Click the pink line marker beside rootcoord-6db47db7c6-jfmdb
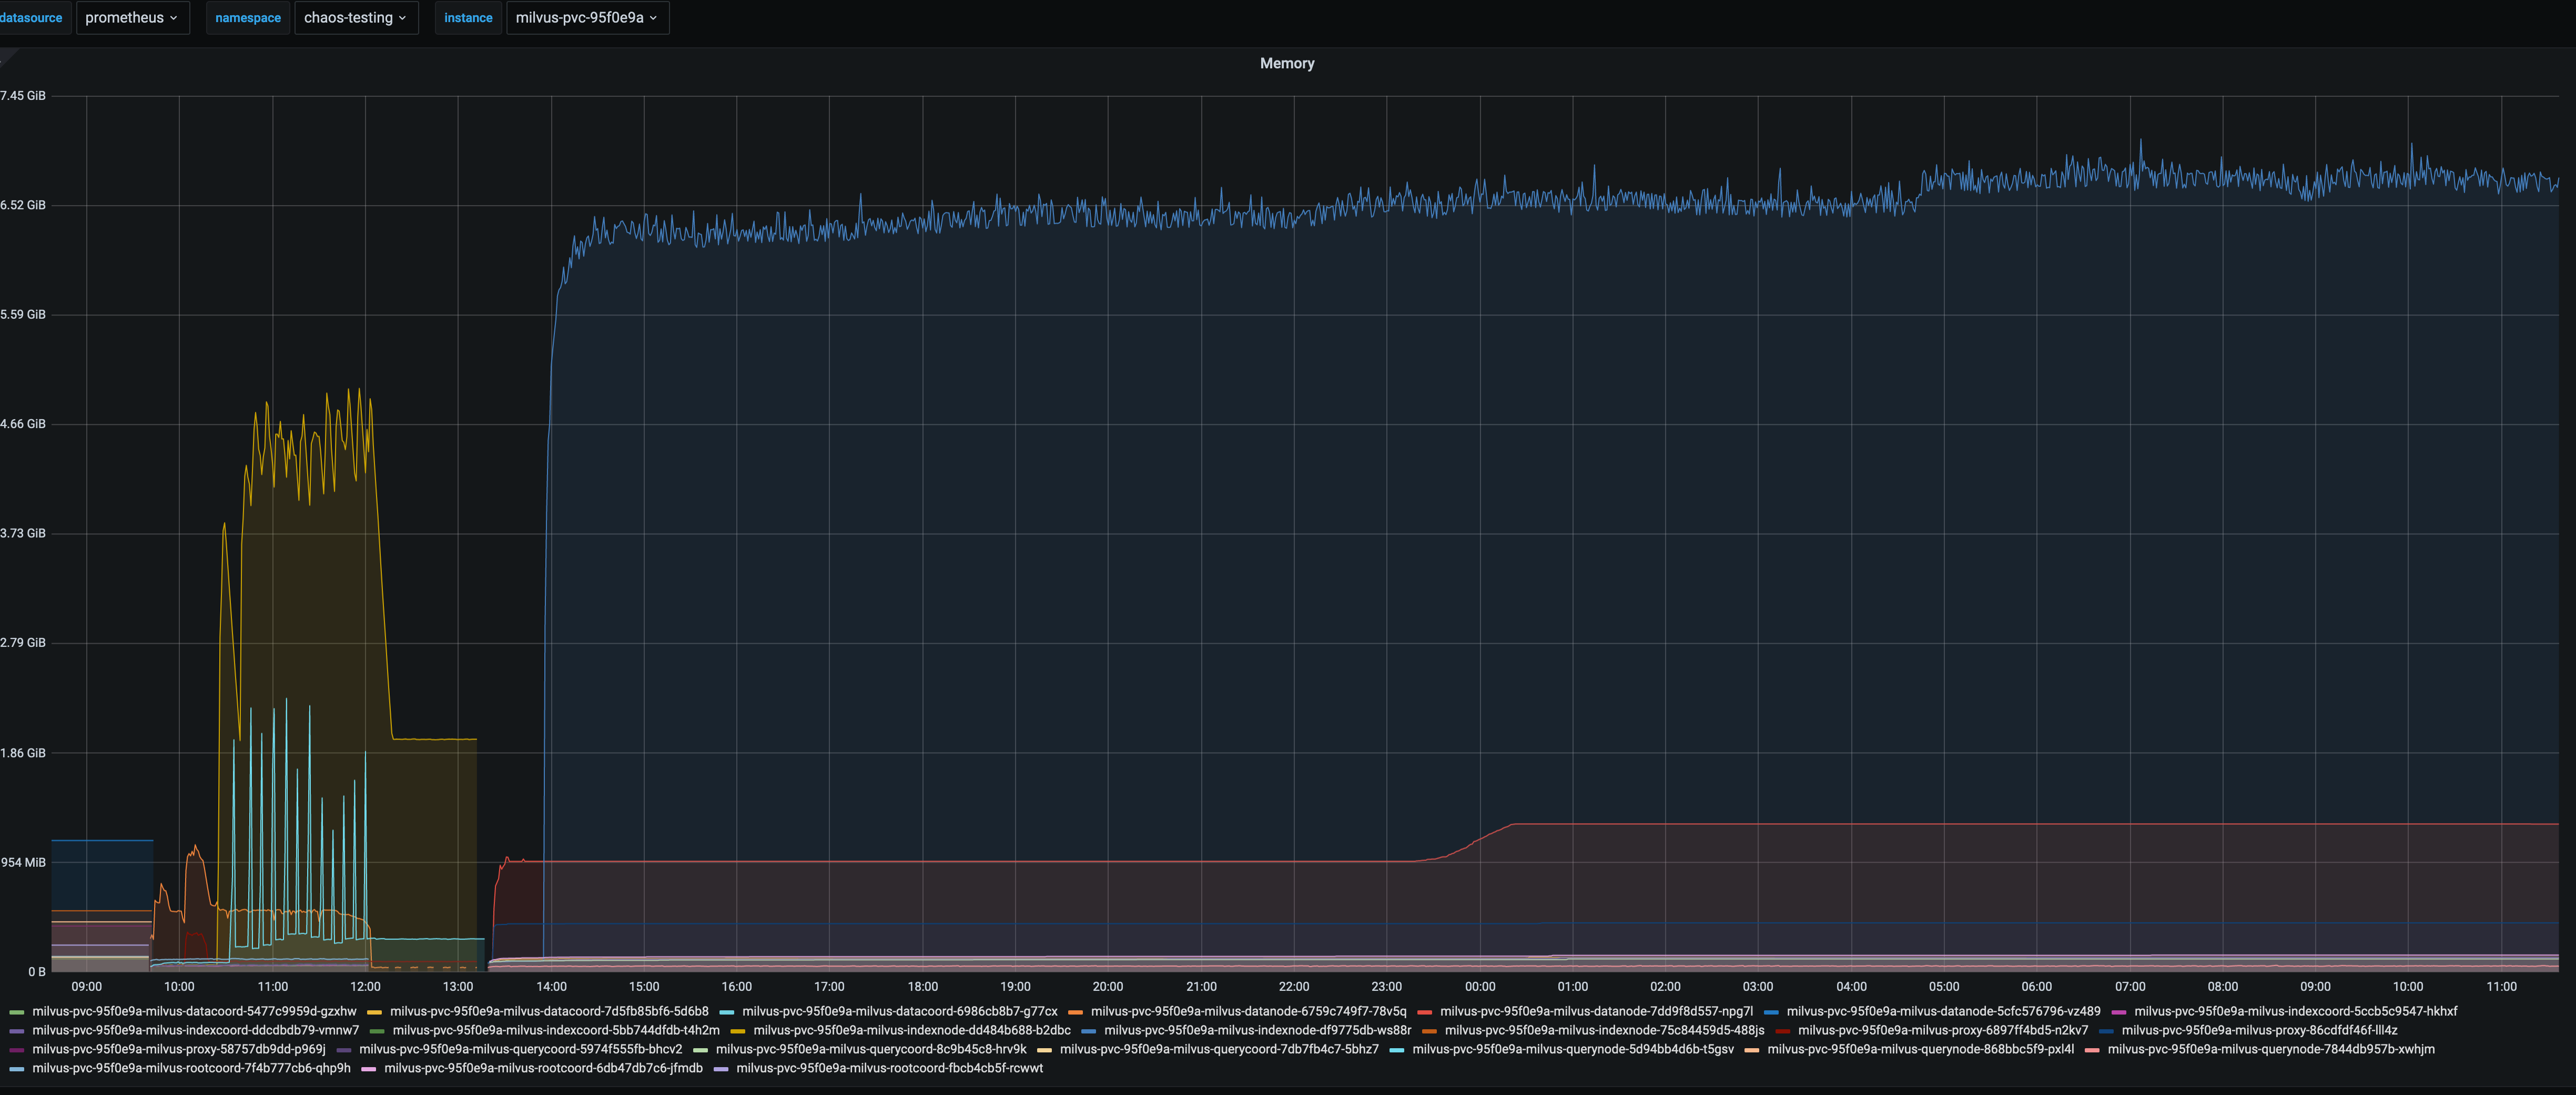2576x1095 pixels. (368, 1068)
